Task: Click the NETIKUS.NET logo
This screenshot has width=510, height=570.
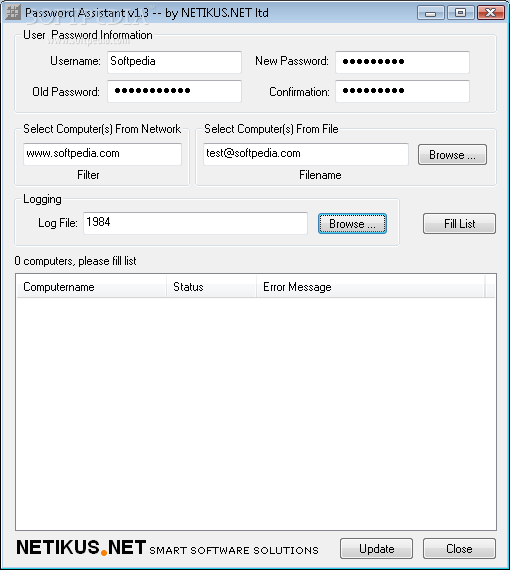Action: coord(167,548)
